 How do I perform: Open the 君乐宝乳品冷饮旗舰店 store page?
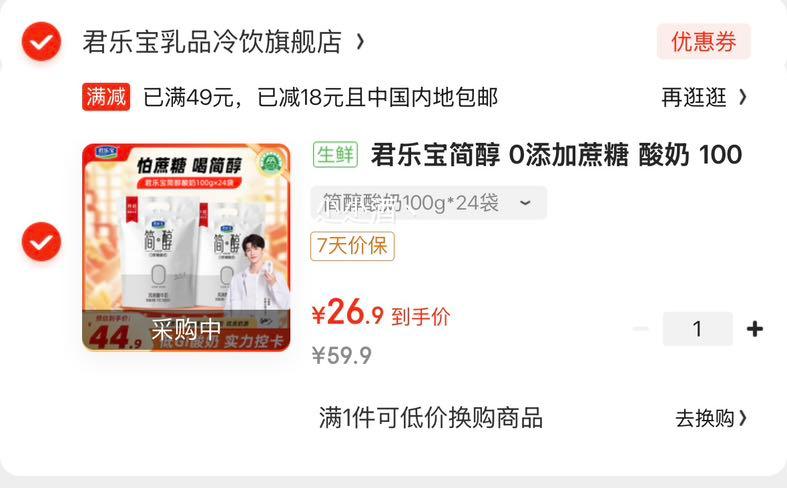coord(212,42)
